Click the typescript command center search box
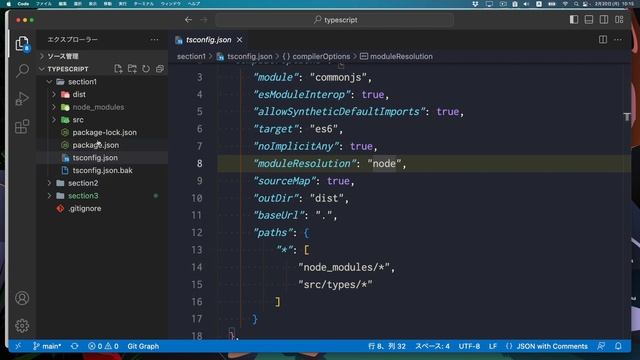The image size is (640, 360). [335, 20]
